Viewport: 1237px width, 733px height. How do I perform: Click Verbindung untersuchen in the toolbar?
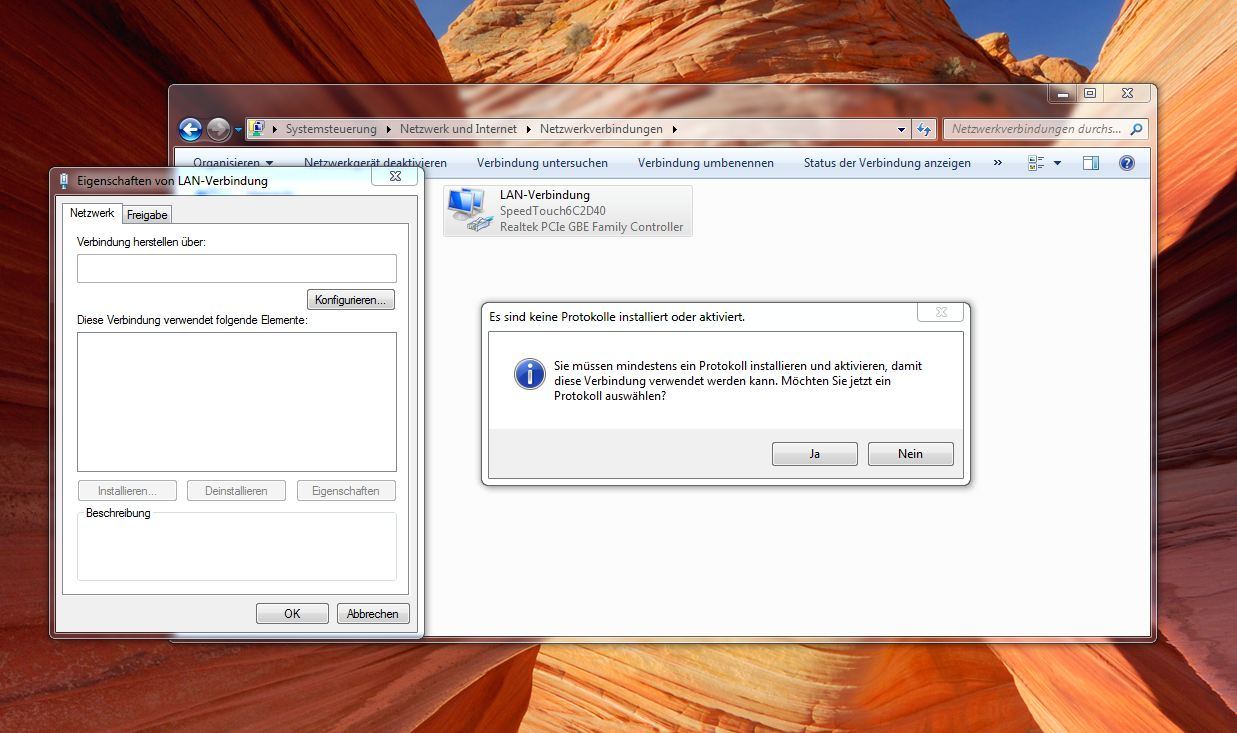(542, 163)
